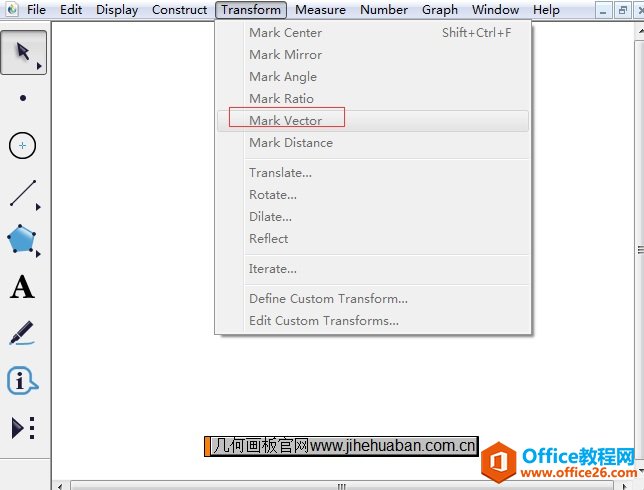Open the Measure menu

tap(320, 9)
